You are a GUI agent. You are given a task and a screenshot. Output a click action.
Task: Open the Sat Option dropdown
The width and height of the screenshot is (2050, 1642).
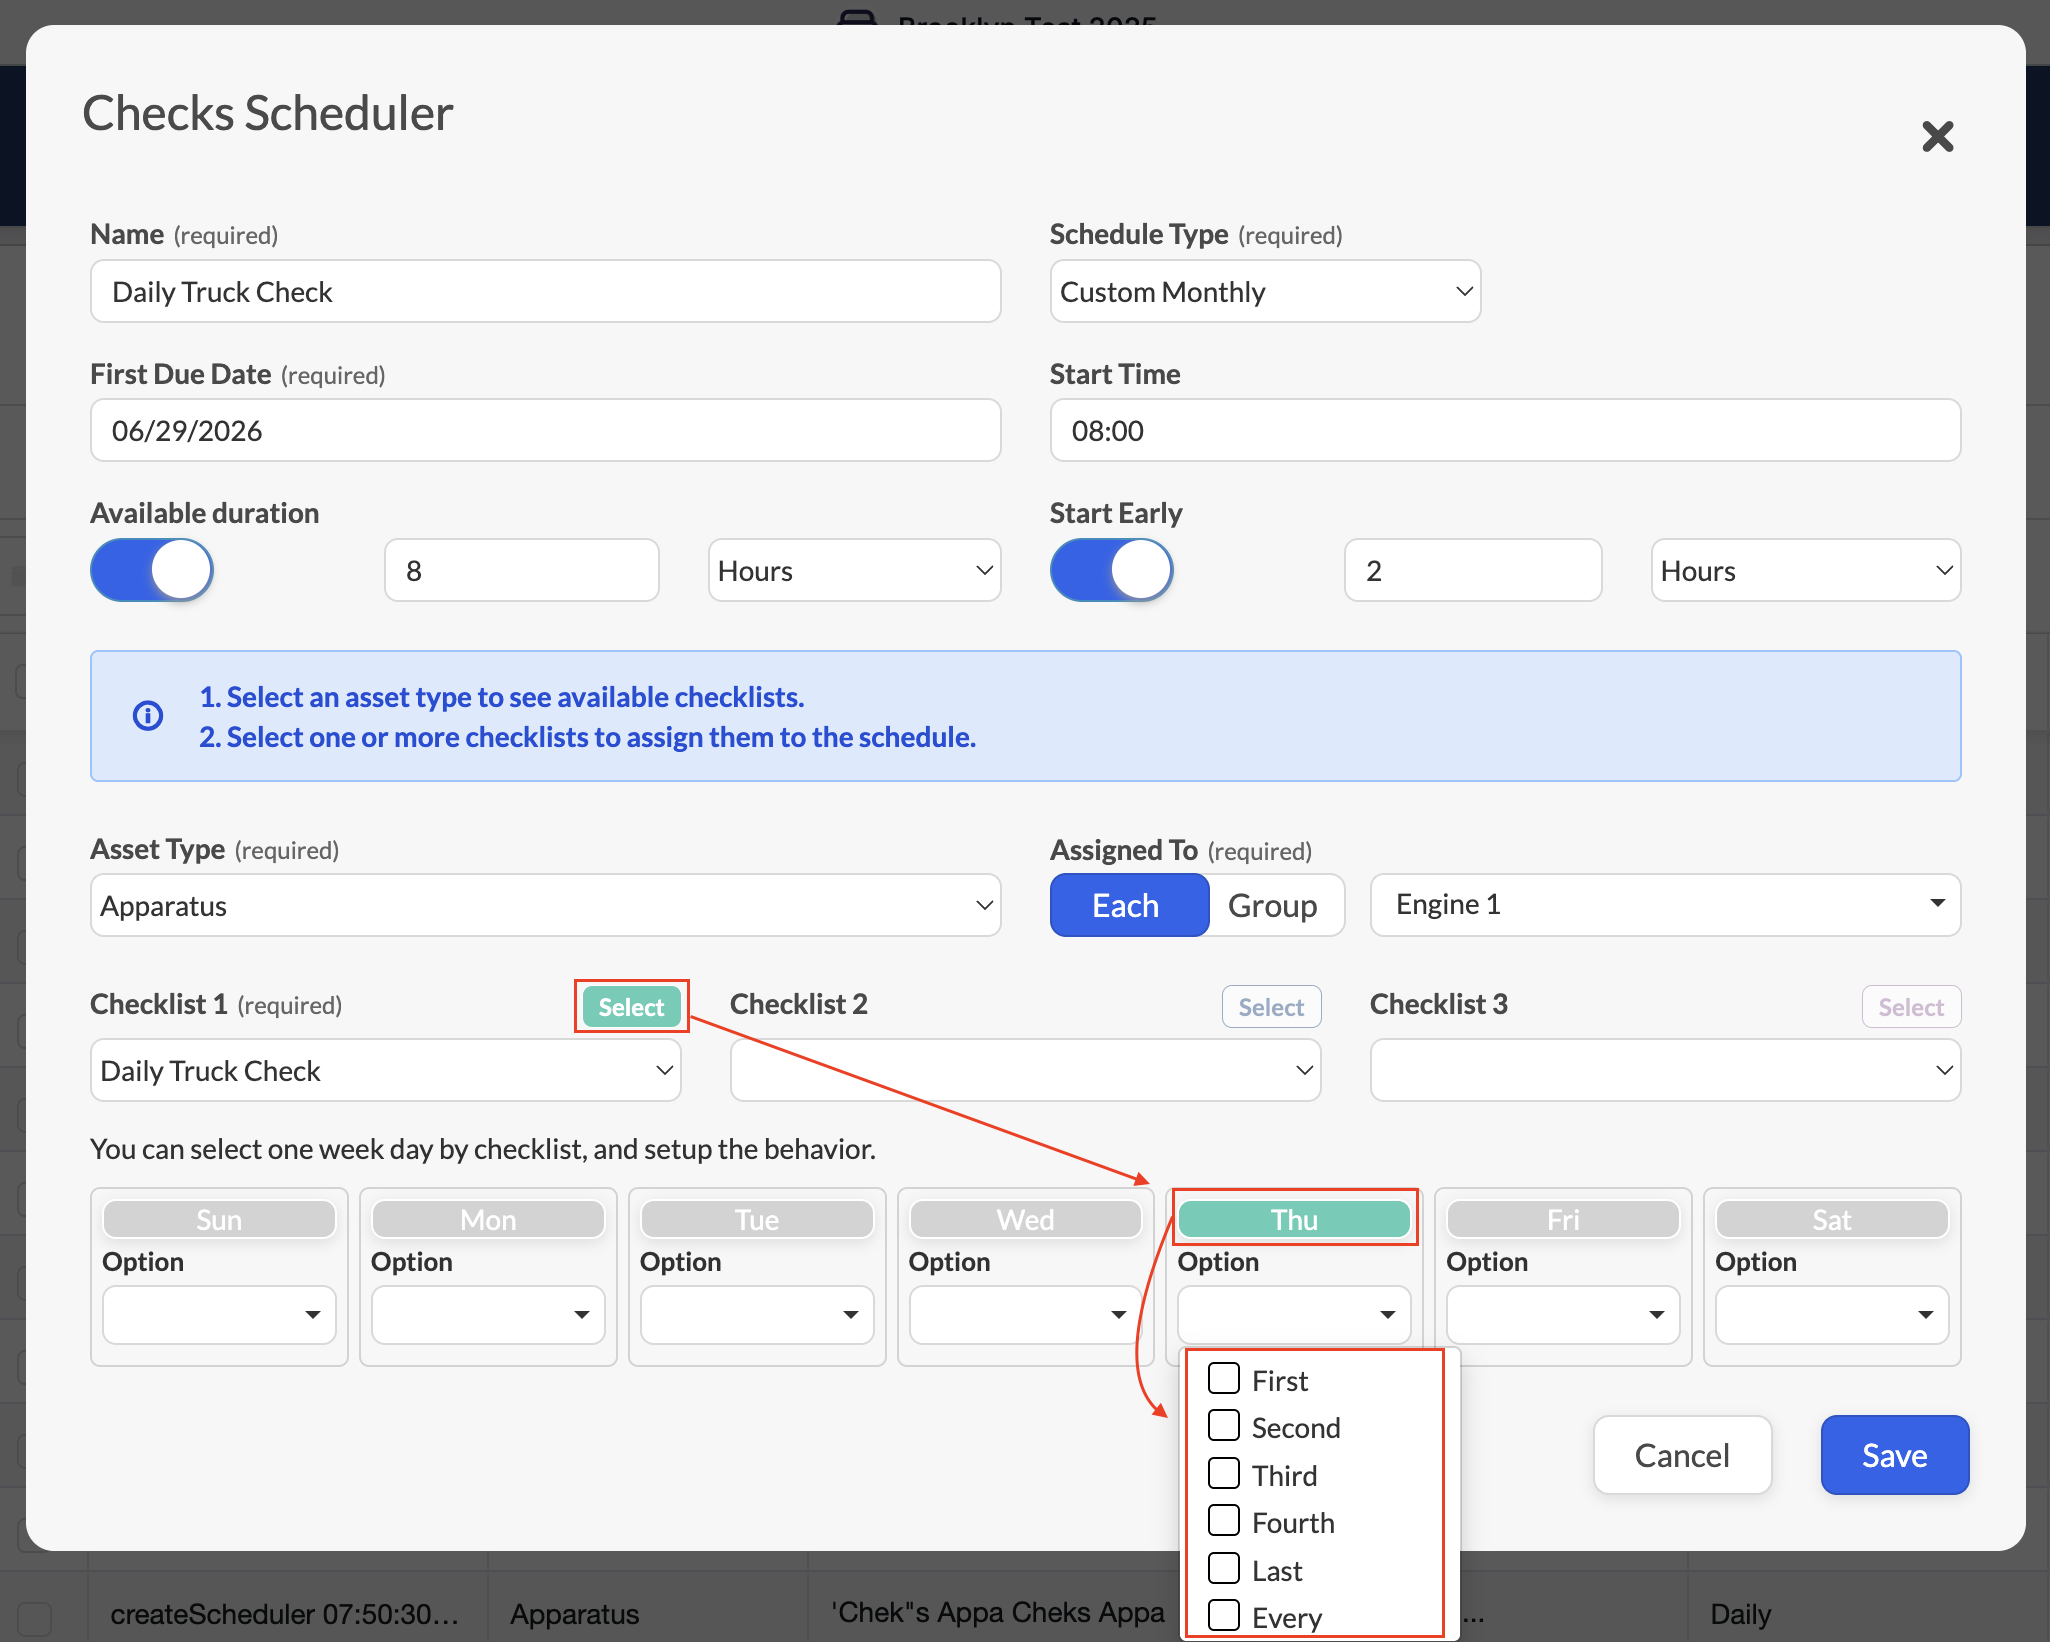[x=1832, y=1314]
